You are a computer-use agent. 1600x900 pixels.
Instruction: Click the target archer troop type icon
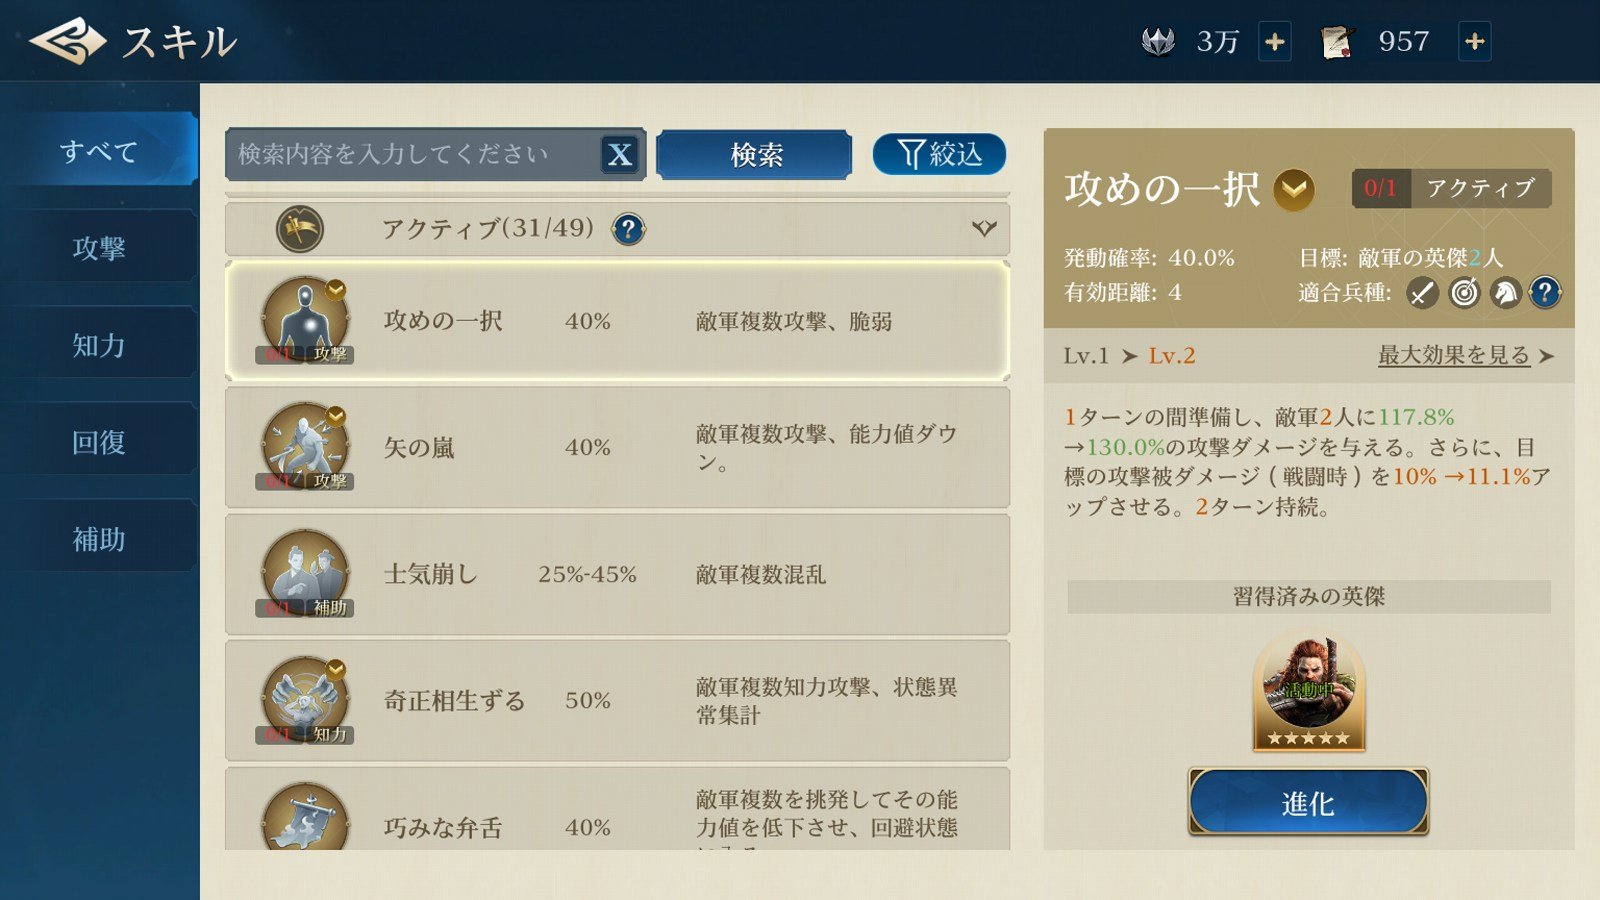(1464, 293)
